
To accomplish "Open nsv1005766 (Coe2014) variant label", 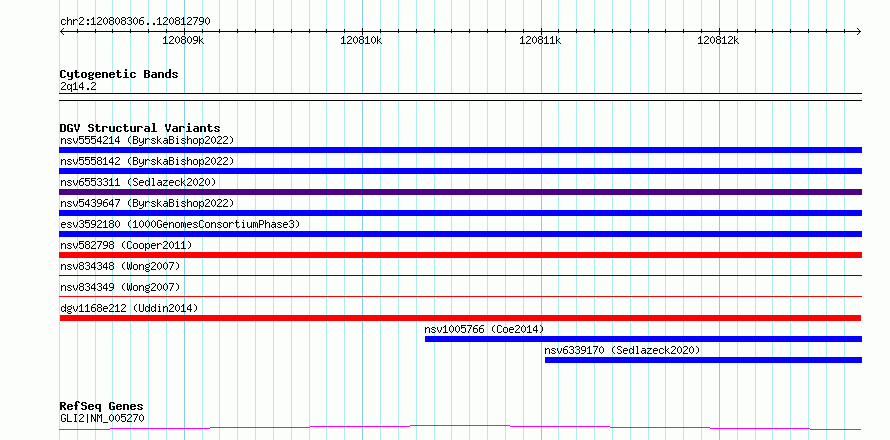I will coord(484,329).
